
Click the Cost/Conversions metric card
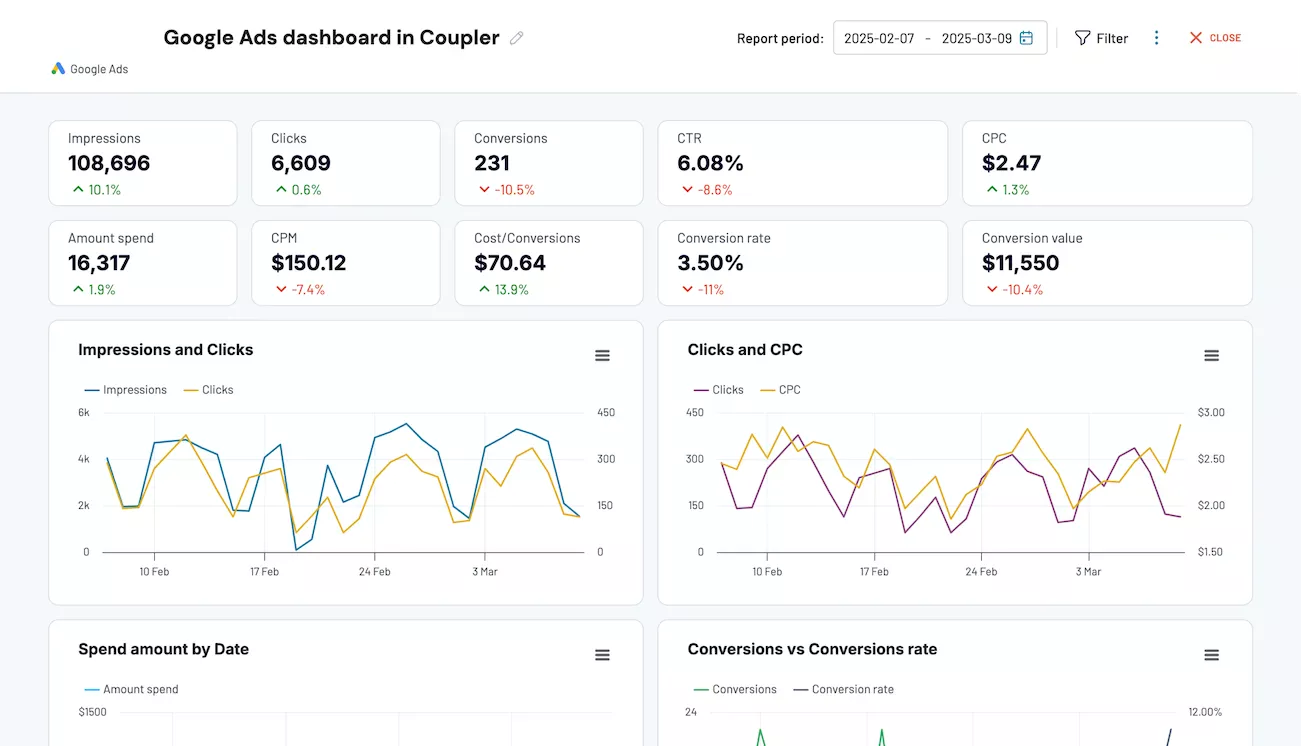click(x=548, y=263)
